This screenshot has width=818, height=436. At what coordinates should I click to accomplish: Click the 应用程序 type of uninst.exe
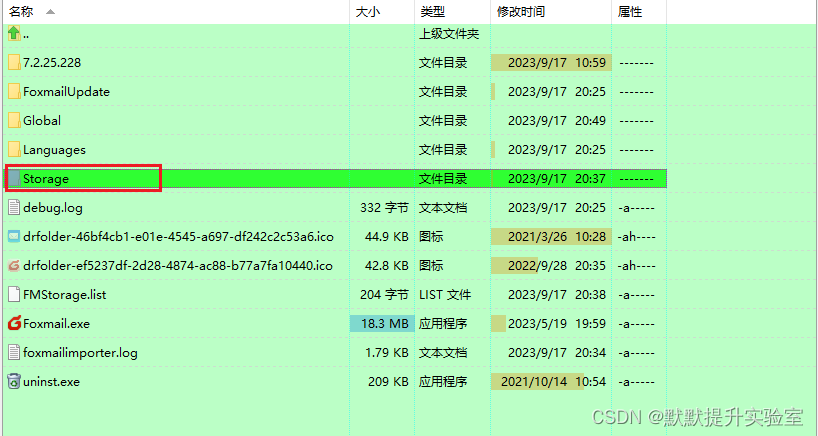coord(443,382)
